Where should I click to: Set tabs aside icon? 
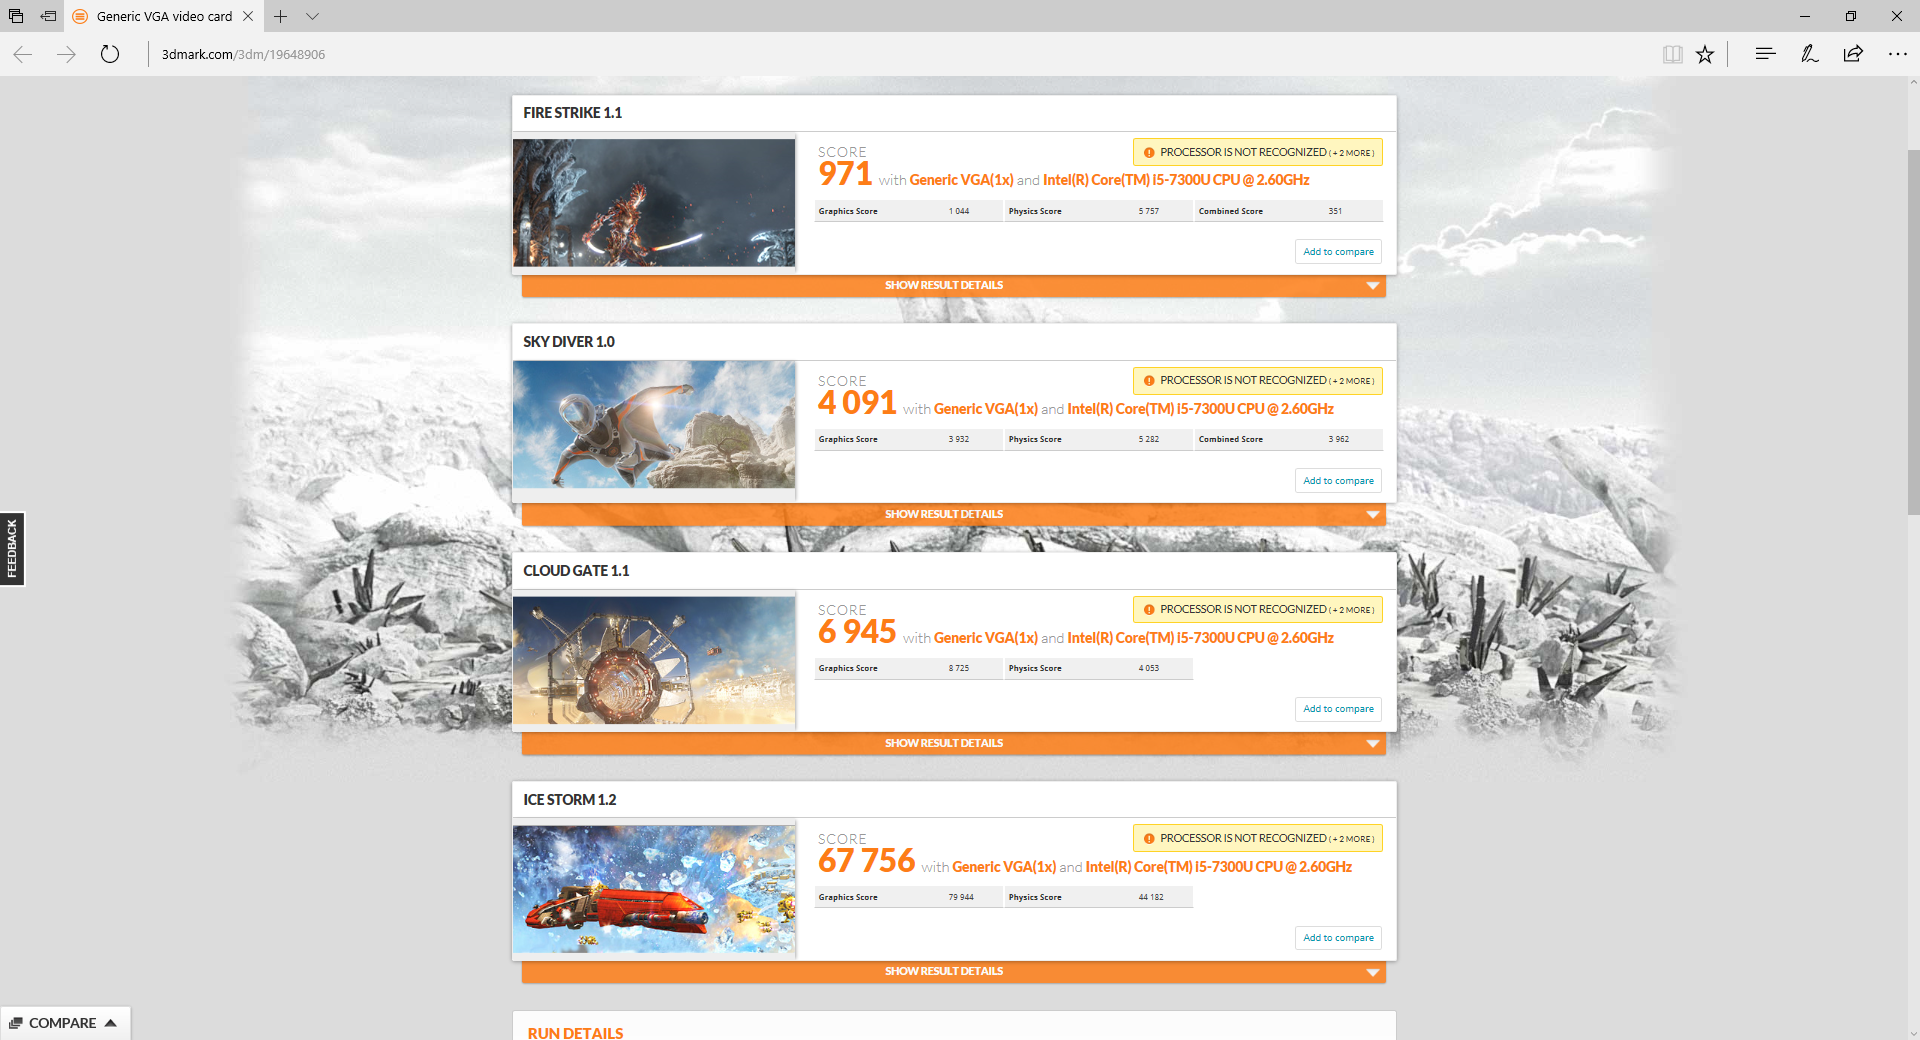(48, 16)
